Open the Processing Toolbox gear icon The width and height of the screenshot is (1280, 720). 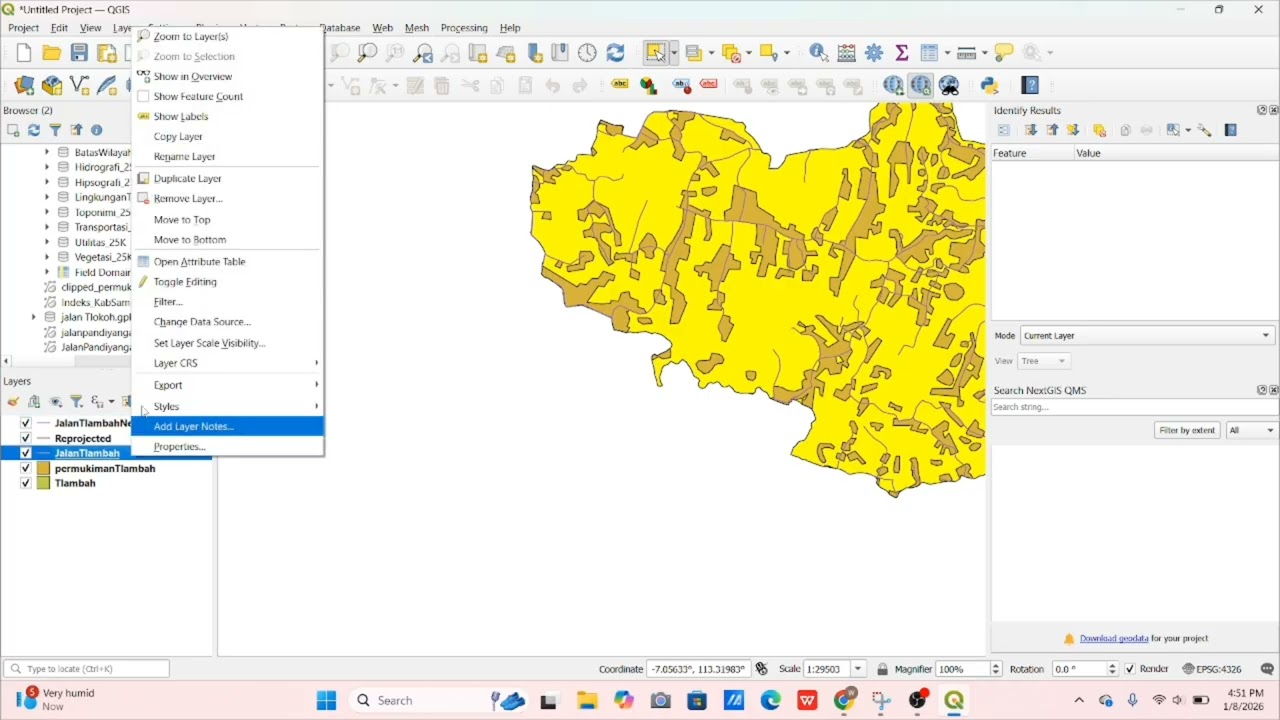tap(874, 53)
